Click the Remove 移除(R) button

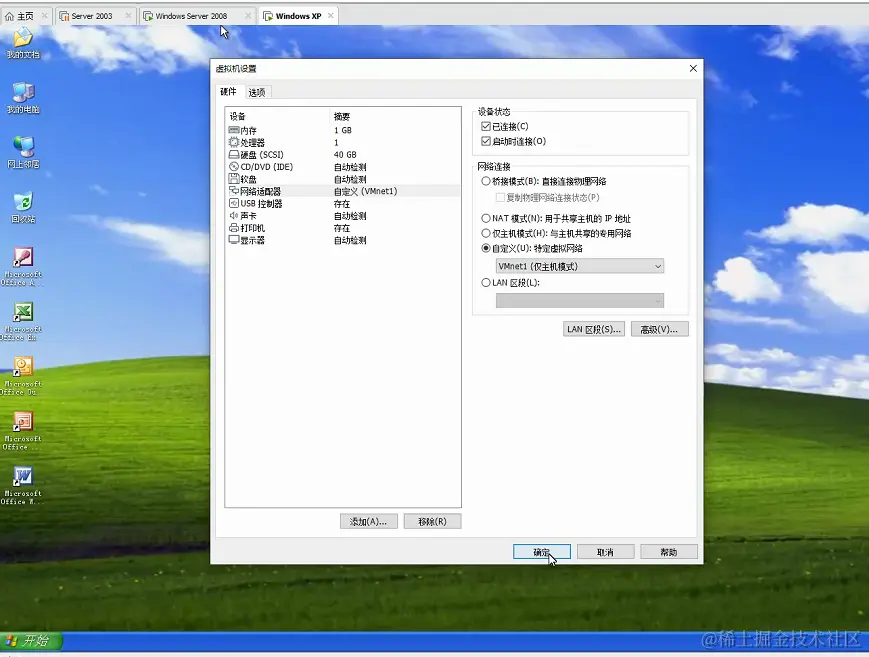432,522
